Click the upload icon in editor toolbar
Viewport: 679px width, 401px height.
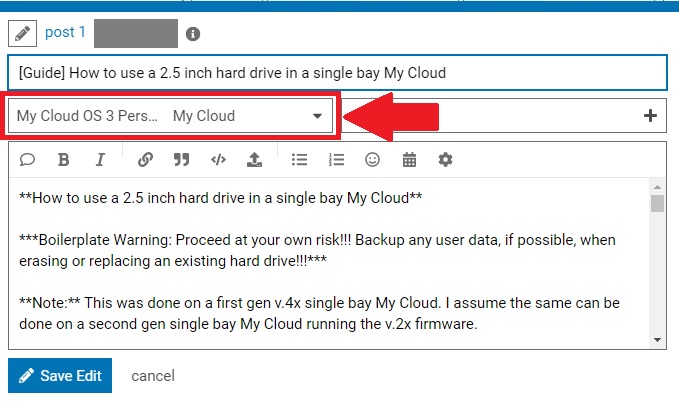click(x=254, y=160)
